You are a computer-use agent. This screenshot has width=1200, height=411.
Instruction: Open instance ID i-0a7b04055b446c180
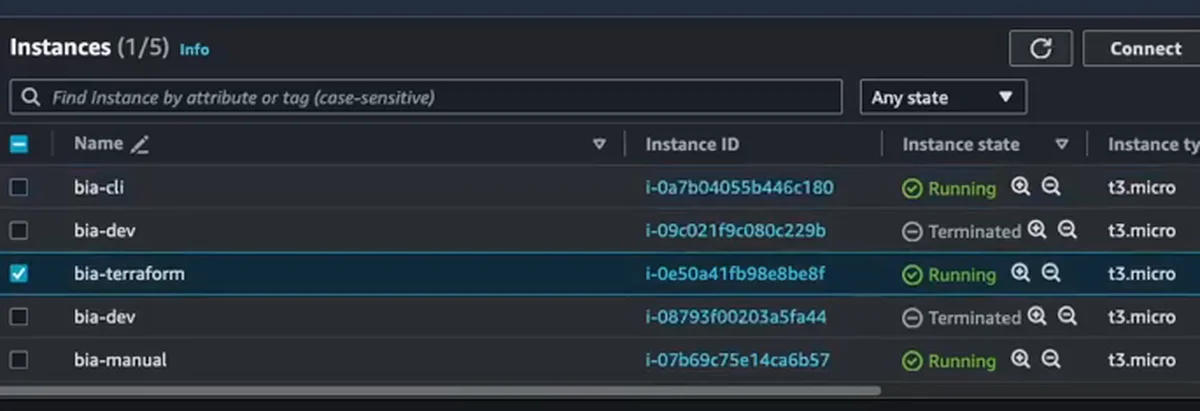[739, 187]
